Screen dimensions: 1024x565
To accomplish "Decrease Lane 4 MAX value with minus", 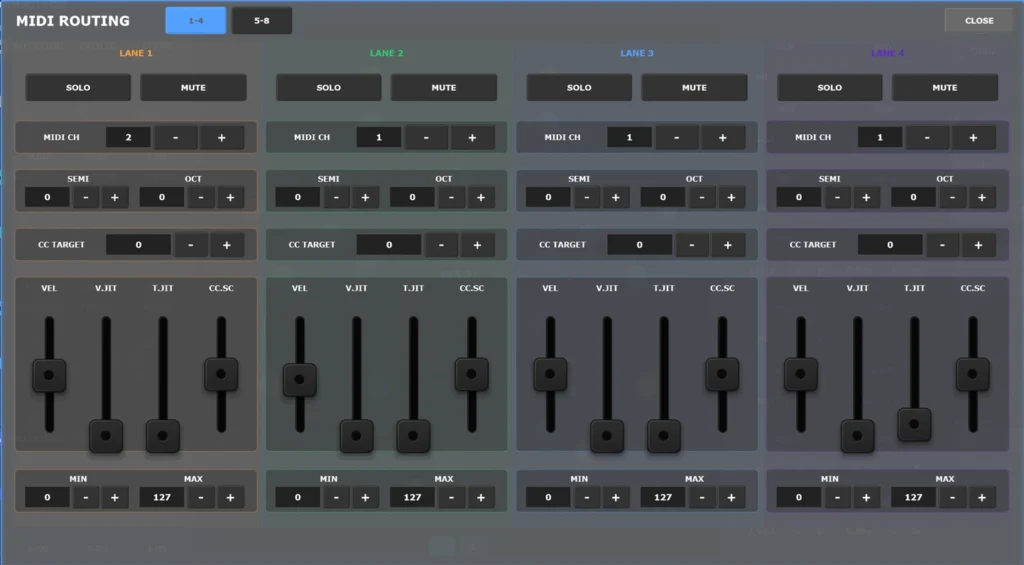I will (x=952, y=498).
